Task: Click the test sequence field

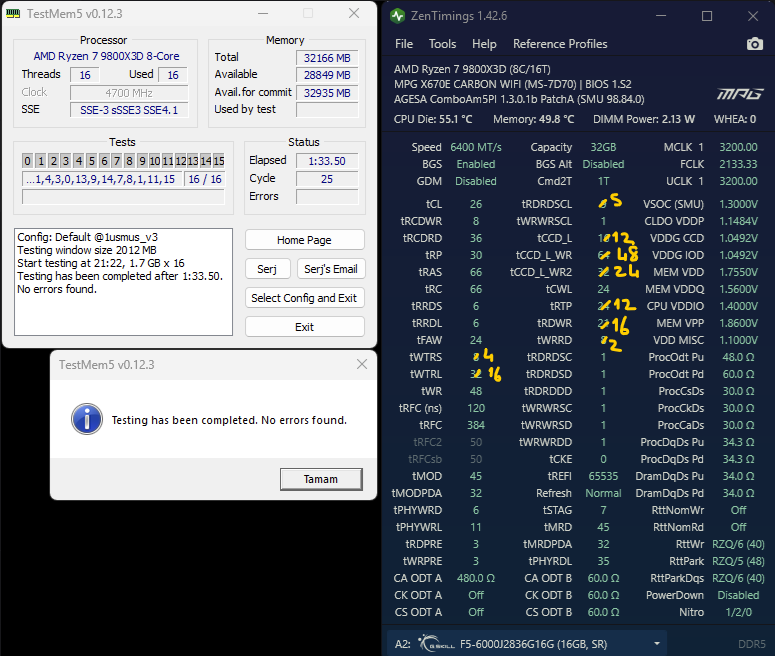Action: [x=101, y=179]
